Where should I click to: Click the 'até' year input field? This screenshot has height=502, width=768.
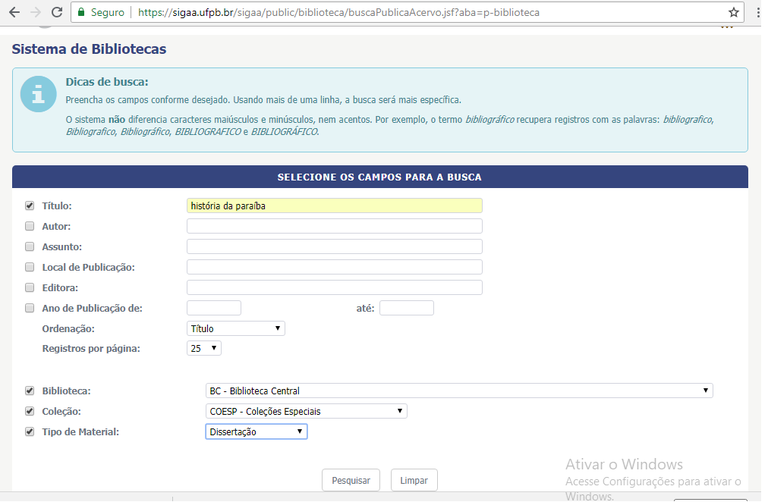point(406,308)
